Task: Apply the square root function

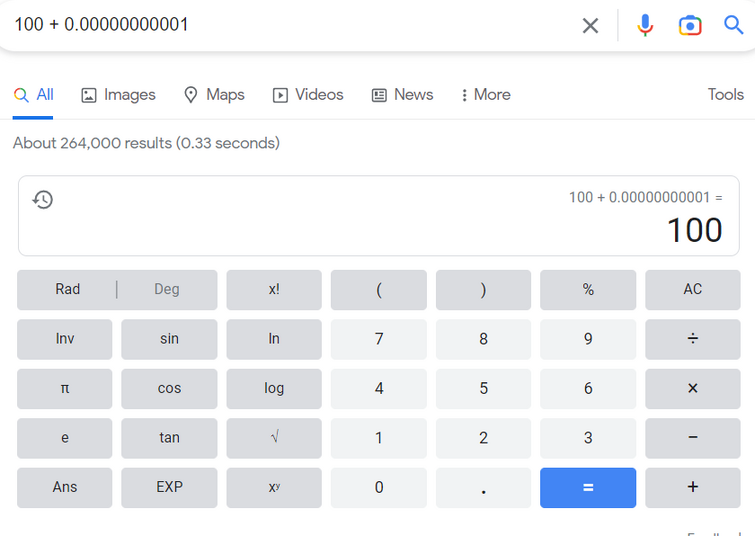Action: point(274,438)
